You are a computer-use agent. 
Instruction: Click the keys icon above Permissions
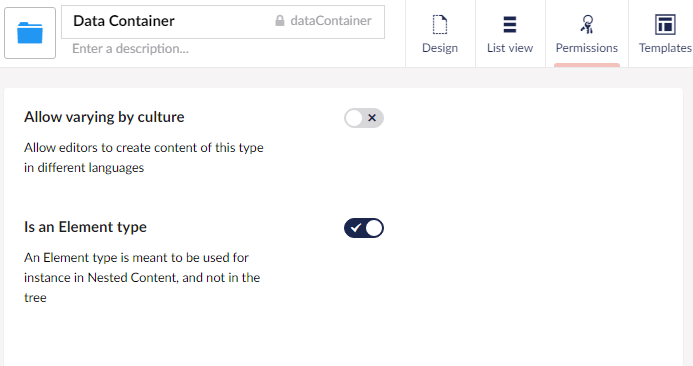[586, 24]
